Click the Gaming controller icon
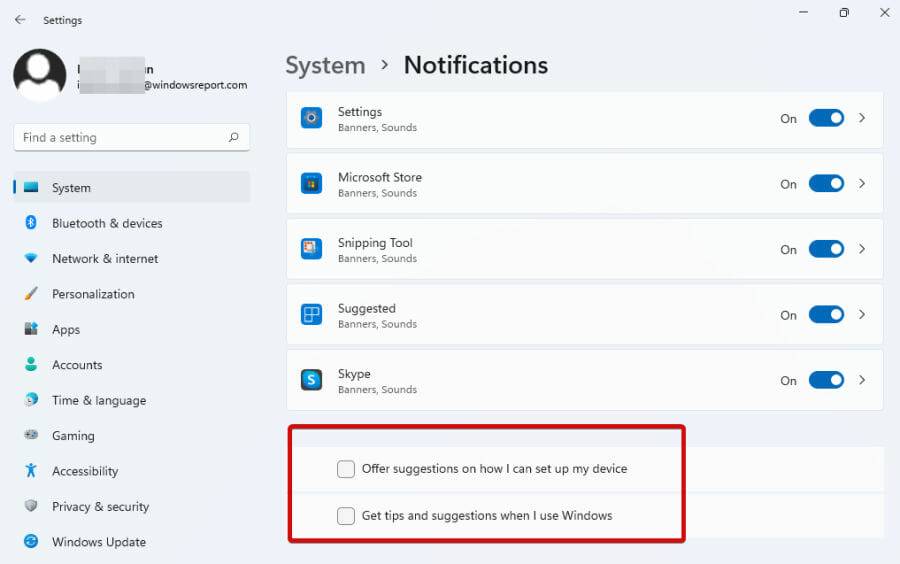Screen dimensions: 900x564 [31, 435]
